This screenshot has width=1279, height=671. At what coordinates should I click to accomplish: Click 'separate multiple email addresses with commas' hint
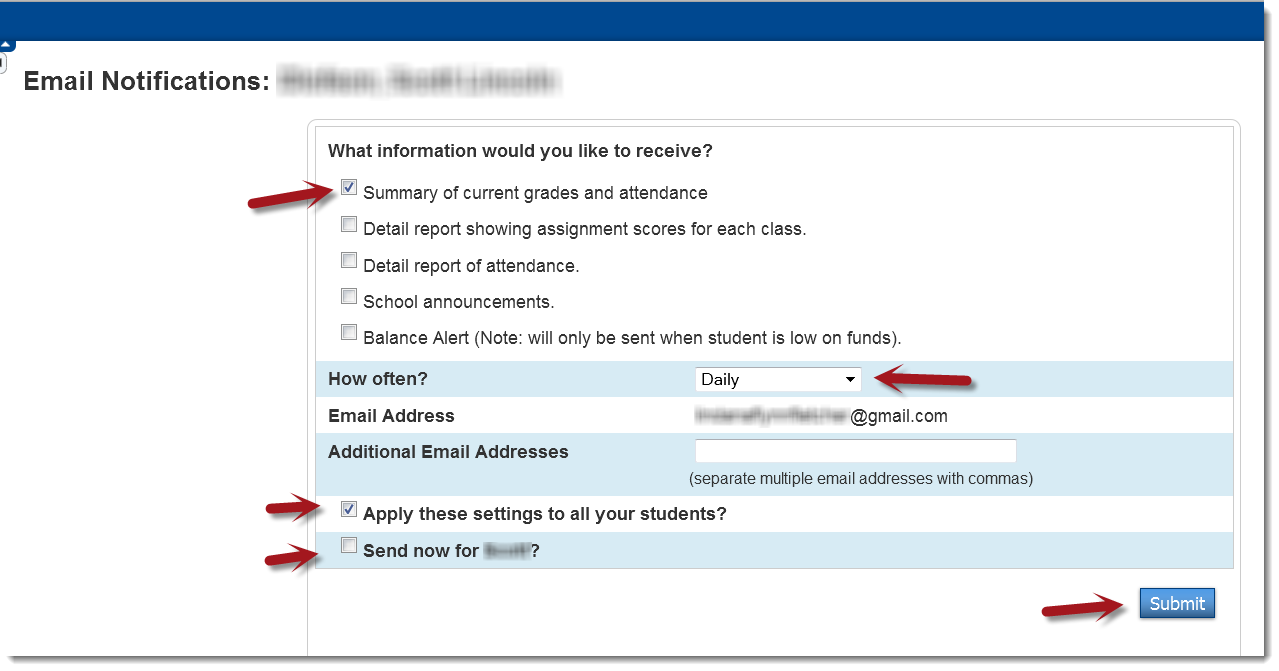pos(861,478)
